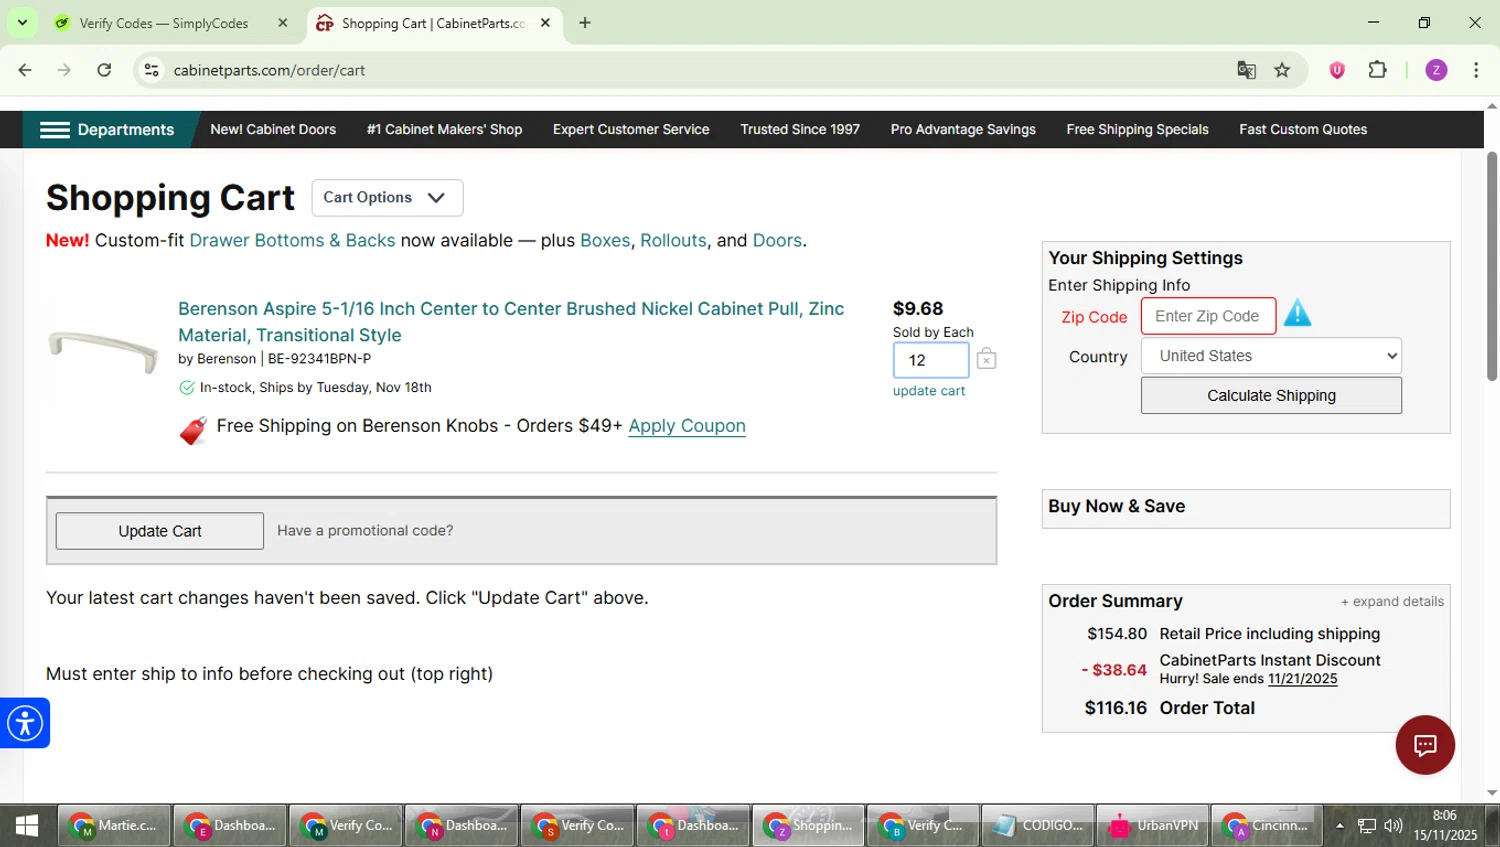1500x847 pixels.
Task: Click the shield extension icon
Action: (x=1337, y=70)
